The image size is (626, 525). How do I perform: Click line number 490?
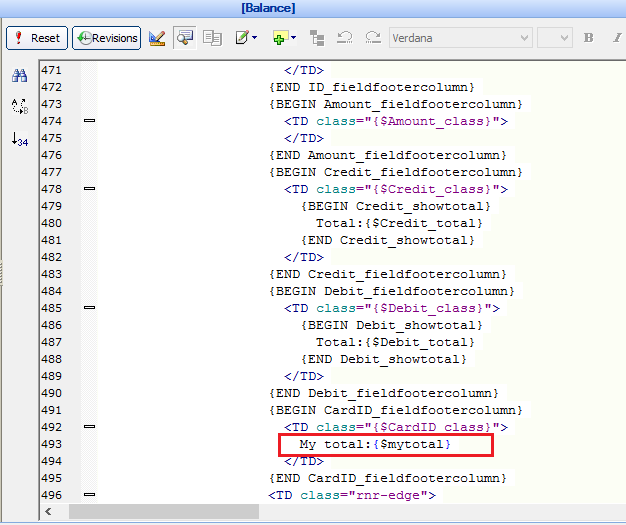click(52, 393)
